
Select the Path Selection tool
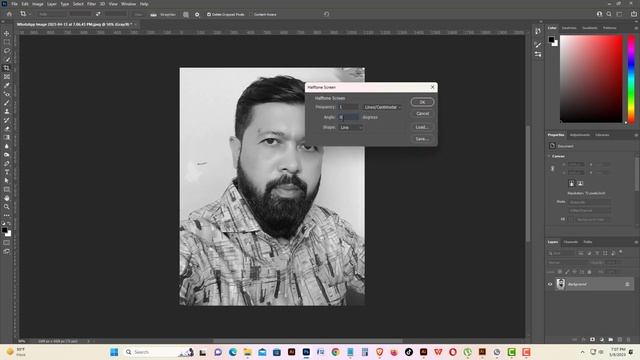7,180
